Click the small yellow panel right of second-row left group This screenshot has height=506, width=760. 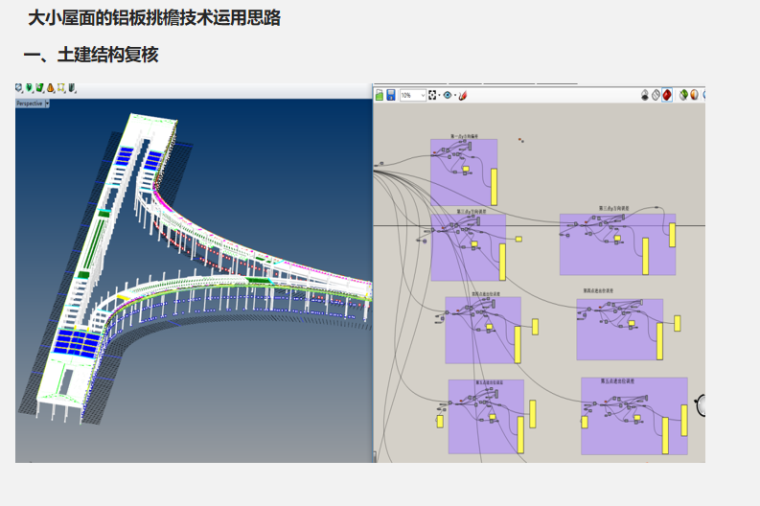(x=518, y=239)
